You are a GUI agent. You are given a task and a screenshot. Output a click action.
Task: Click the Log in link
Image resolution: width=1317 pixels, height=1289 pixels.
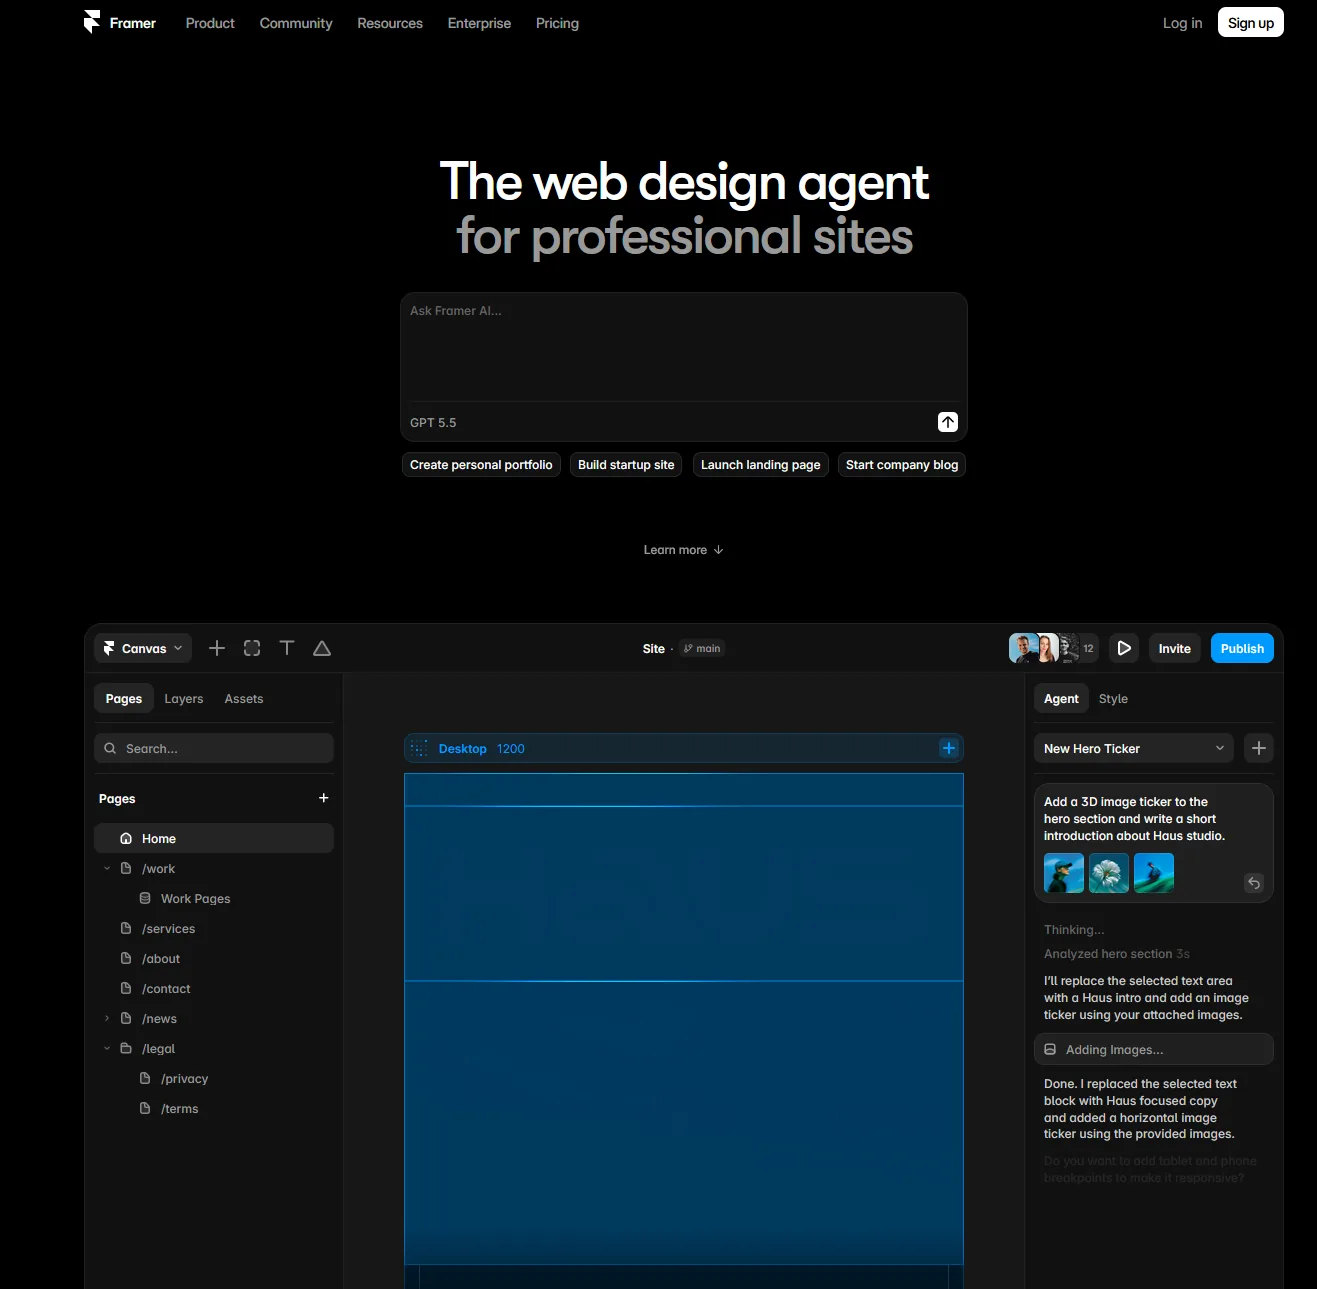[x=1182, y=23]
